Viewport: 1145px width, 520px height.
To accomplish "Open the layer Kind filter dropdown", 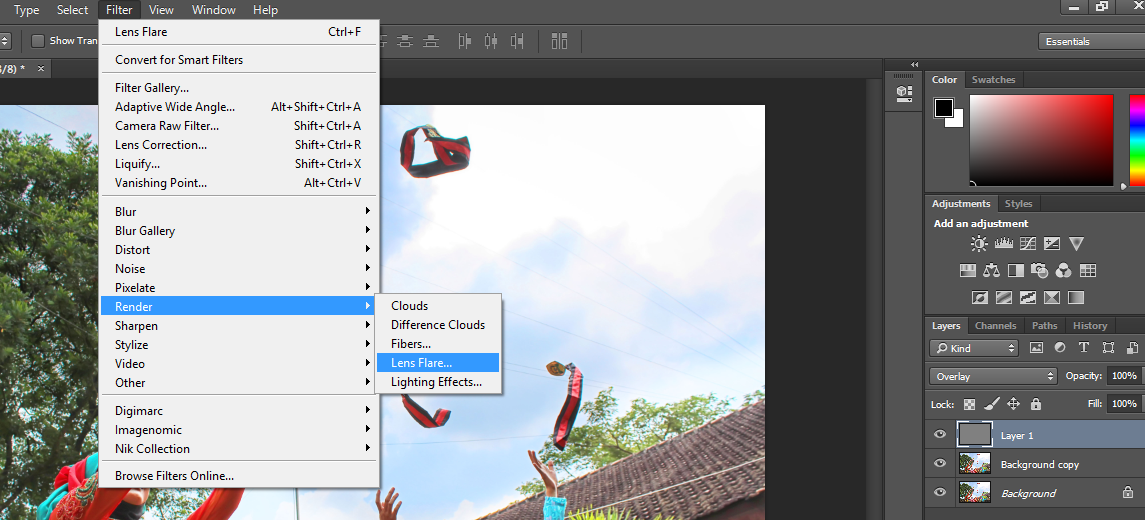I will coord(974,348).
